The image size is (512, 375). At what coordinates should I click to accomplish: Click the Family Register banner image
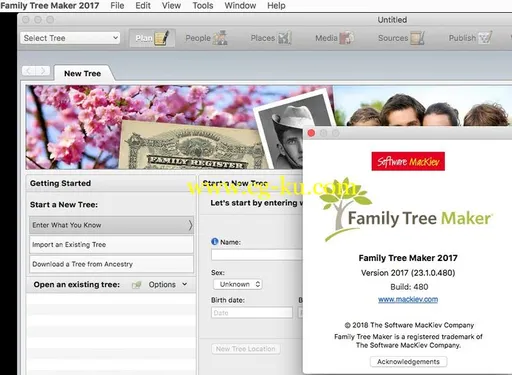(192, 146)
